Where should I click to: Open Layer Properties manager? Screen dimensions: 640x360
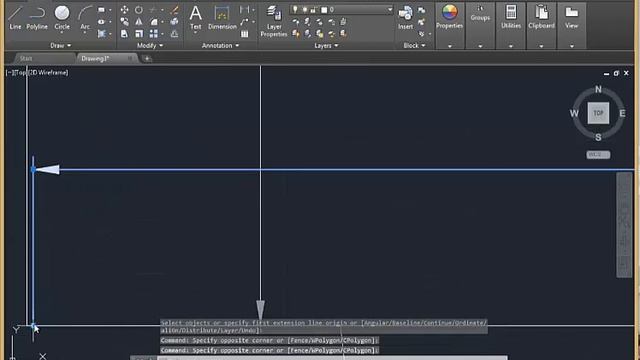274,21
